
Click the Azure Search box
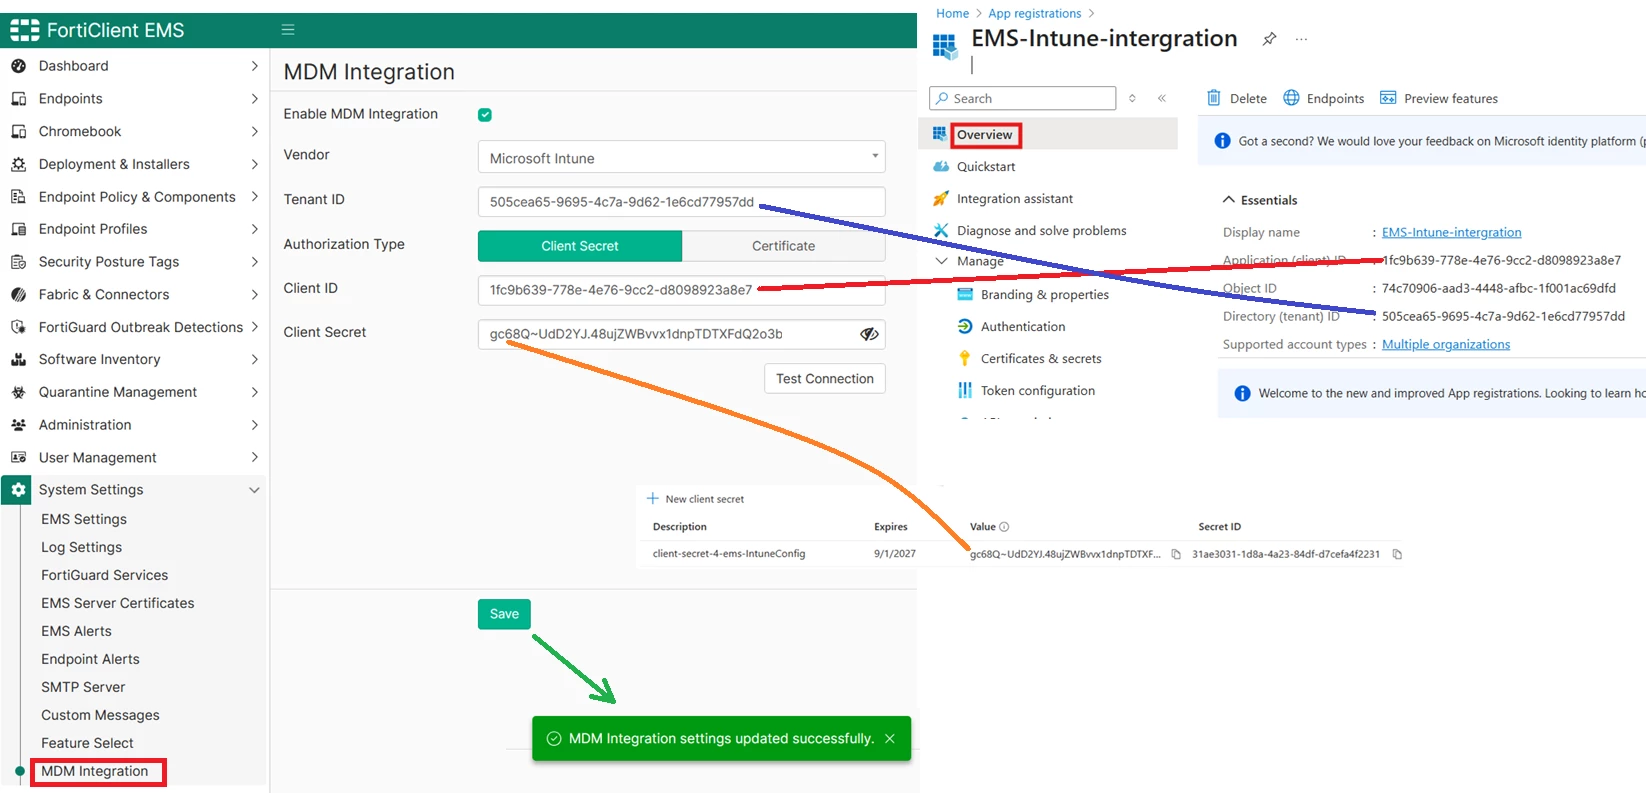coord(1022,98)
